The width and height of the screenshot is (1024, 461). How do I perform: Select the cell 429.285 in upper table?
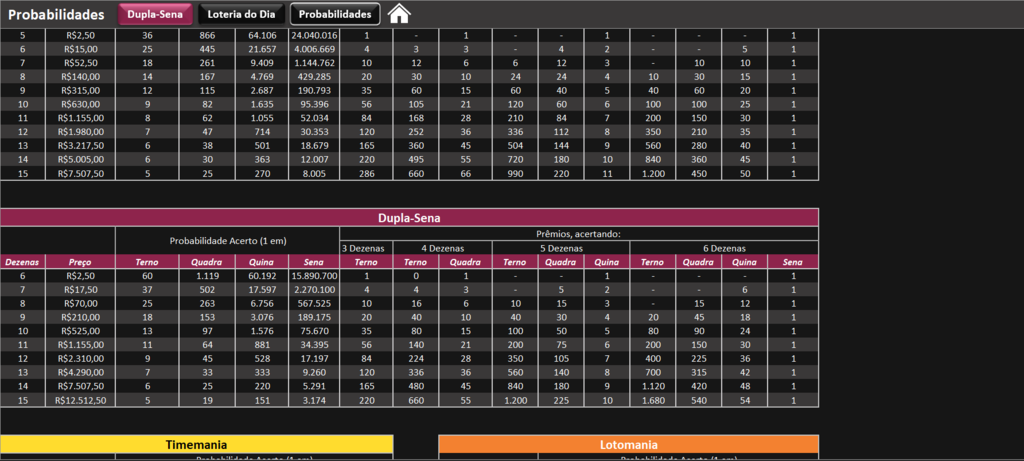314,76
